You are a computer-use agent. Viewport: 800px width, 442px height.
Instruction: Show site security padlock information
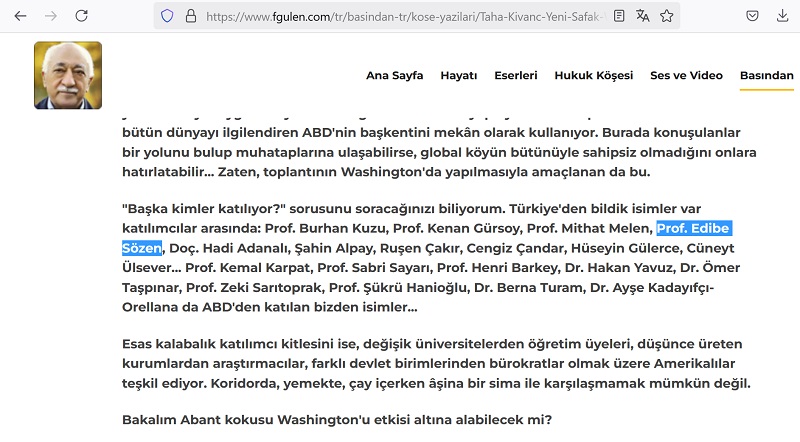coord(189,16)
